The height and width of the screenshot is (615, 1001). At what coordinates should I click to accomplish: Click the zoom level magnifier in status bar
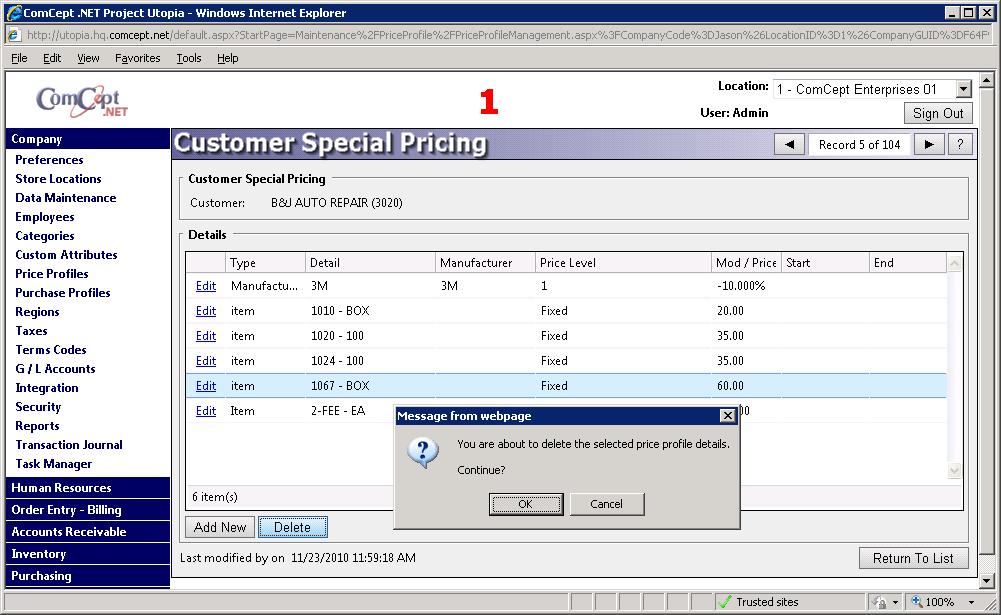point(918,602)
